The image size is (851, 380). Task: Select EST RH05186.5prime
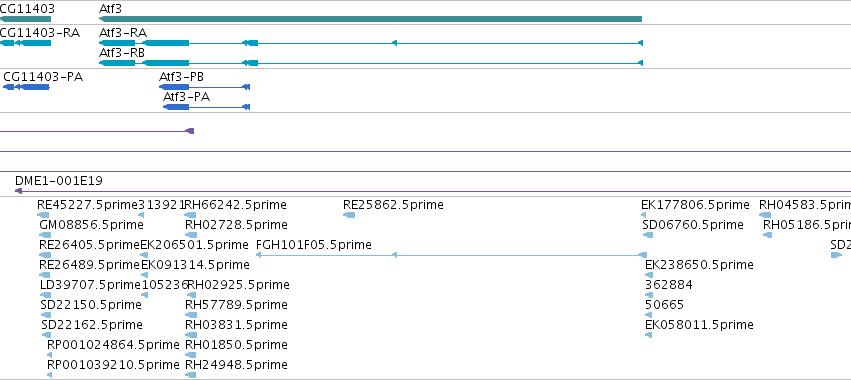click(806, 225)
